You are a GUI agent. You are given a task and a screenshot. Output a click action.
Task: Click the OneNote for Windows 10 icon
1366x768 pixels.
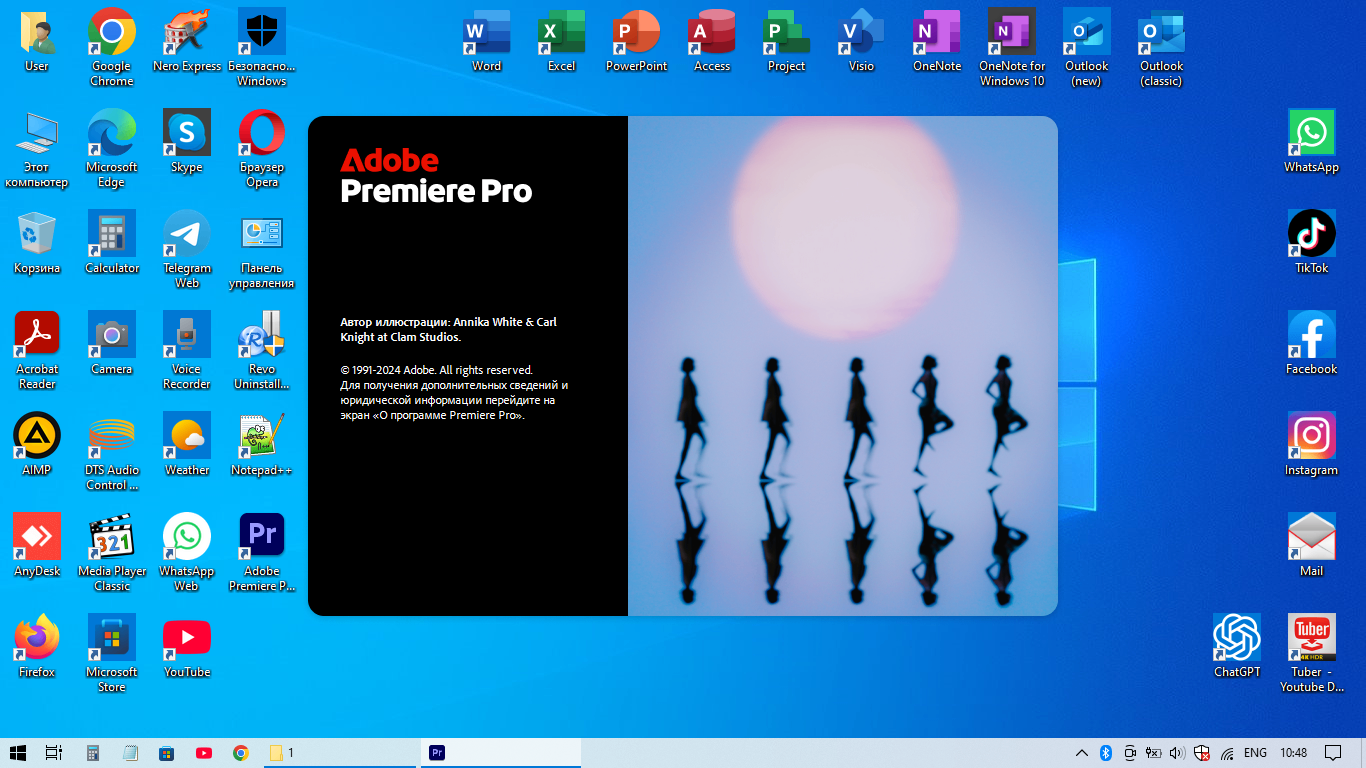click(x=1012, y=47)
